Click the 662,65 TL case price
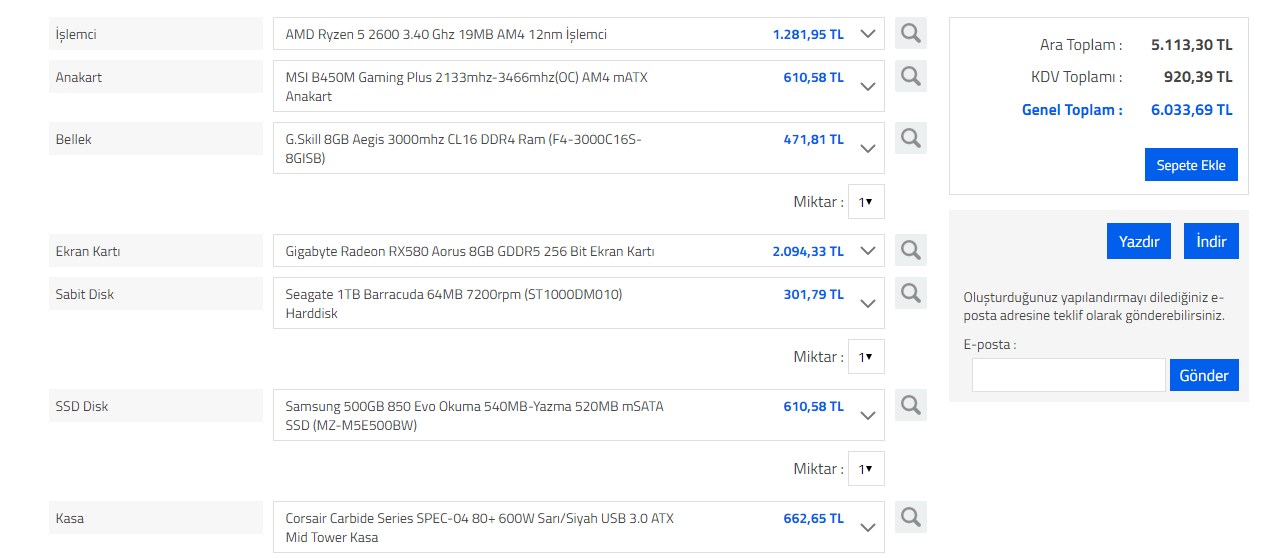The image size is (1271, 558). coord(814,518)
